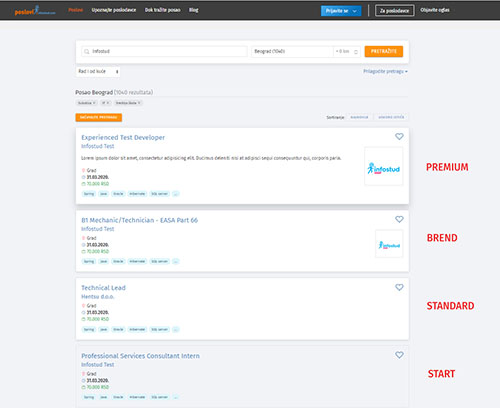Screen dimensions: 500x408
Task: Open the Technical Lead job title
Action: pyautogui.click(x=103, y=288)
